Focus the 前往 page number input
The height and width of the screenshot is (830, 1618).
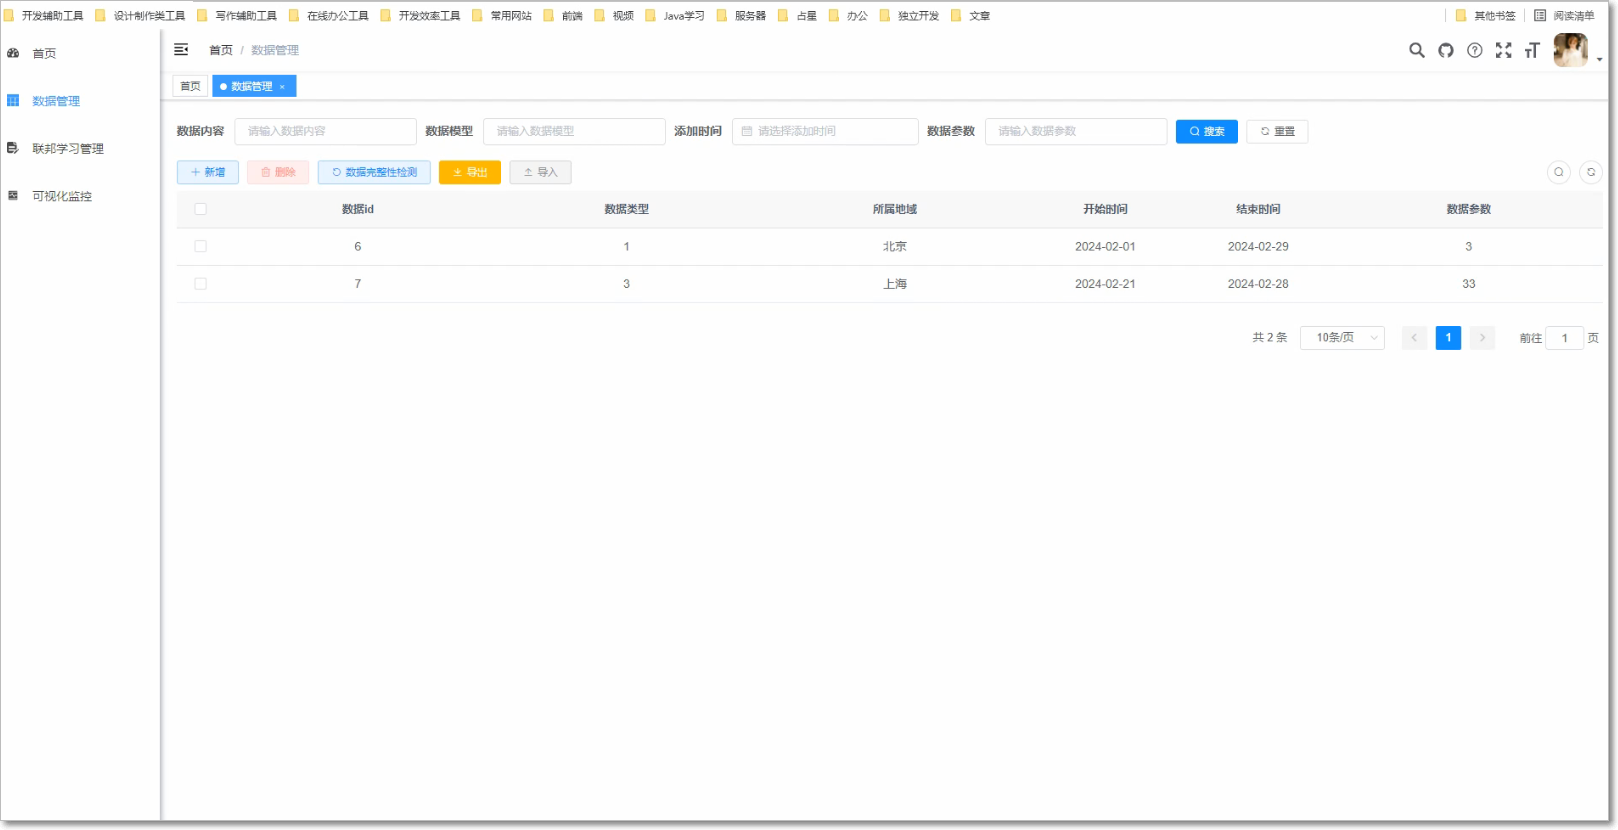coord(1564,338)
